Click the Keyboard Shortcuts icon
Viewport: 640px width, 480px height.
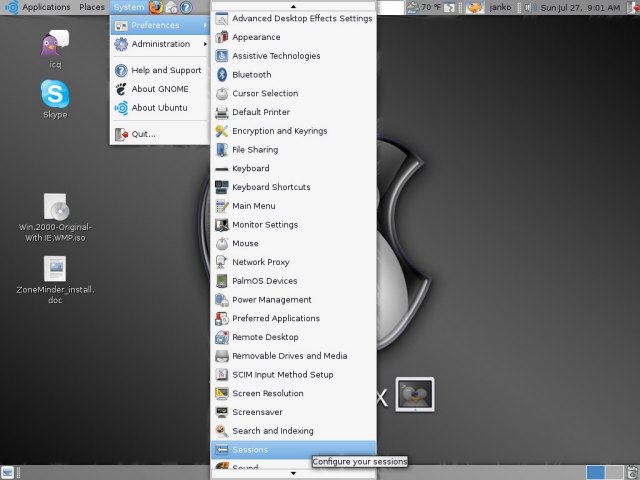click(222, 187)
